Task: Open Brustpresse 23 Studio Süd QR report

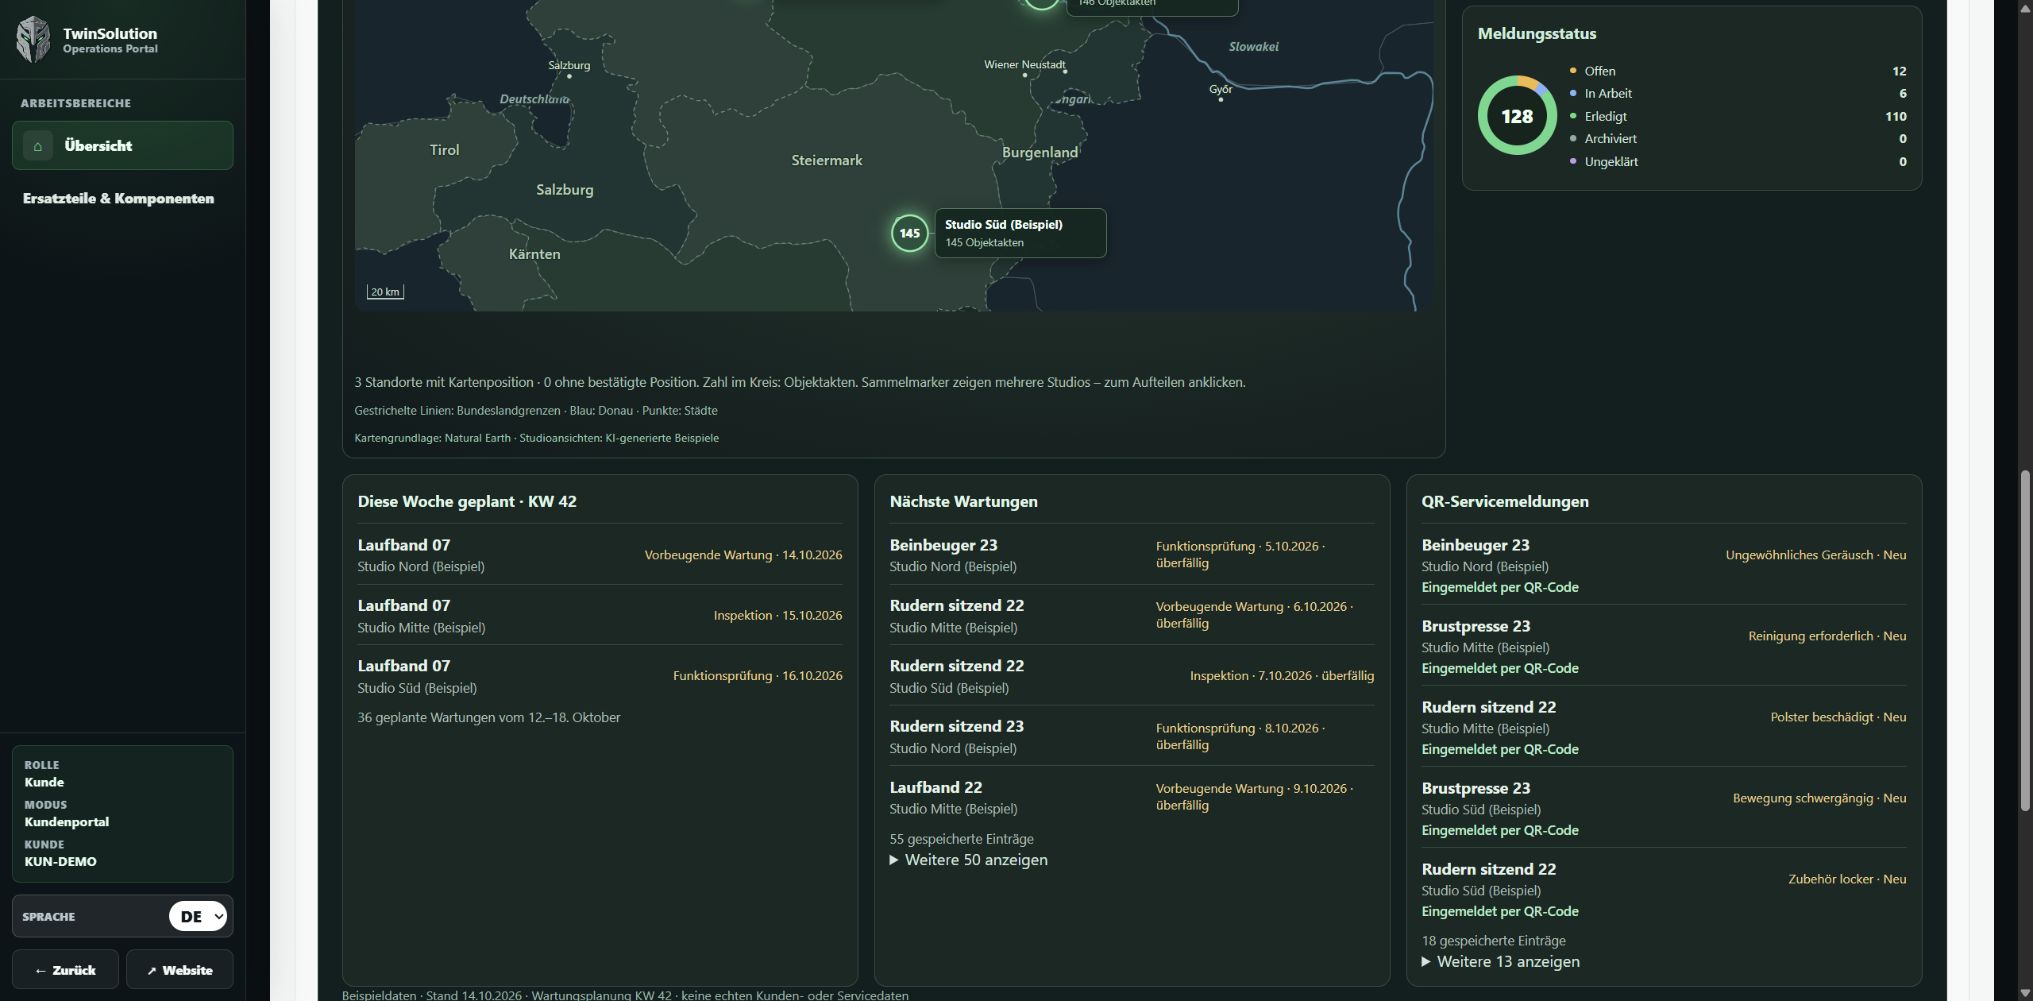Action: pyautogui.click(x=1664, y=808)
